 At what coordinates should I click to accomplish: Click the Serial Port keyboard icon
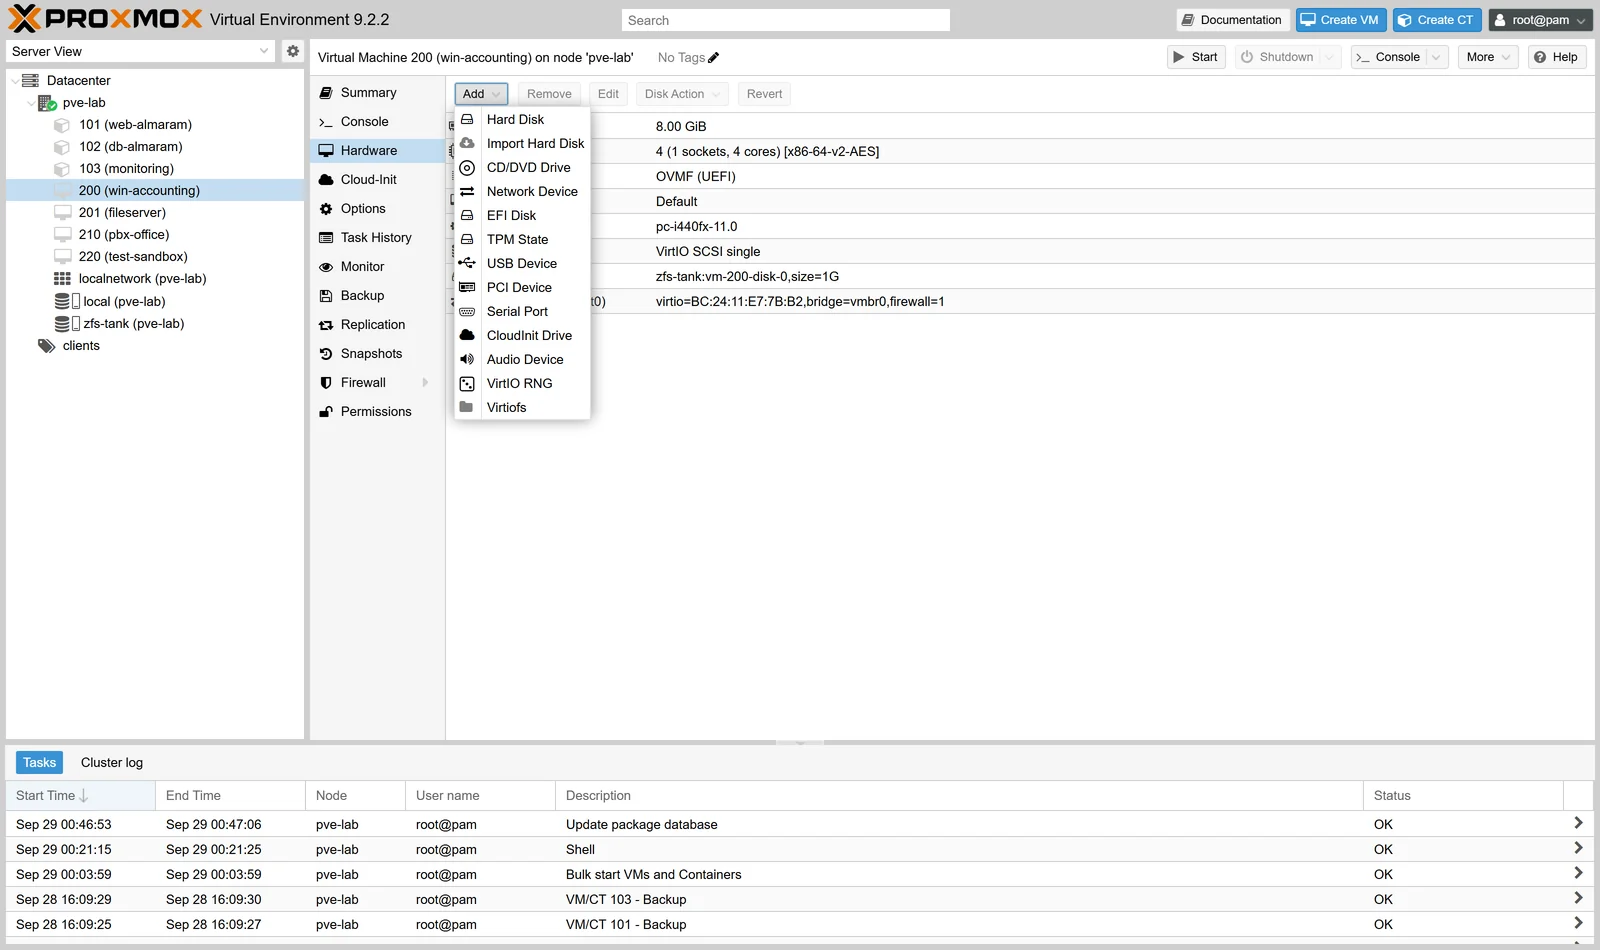[x=467, y=311]
